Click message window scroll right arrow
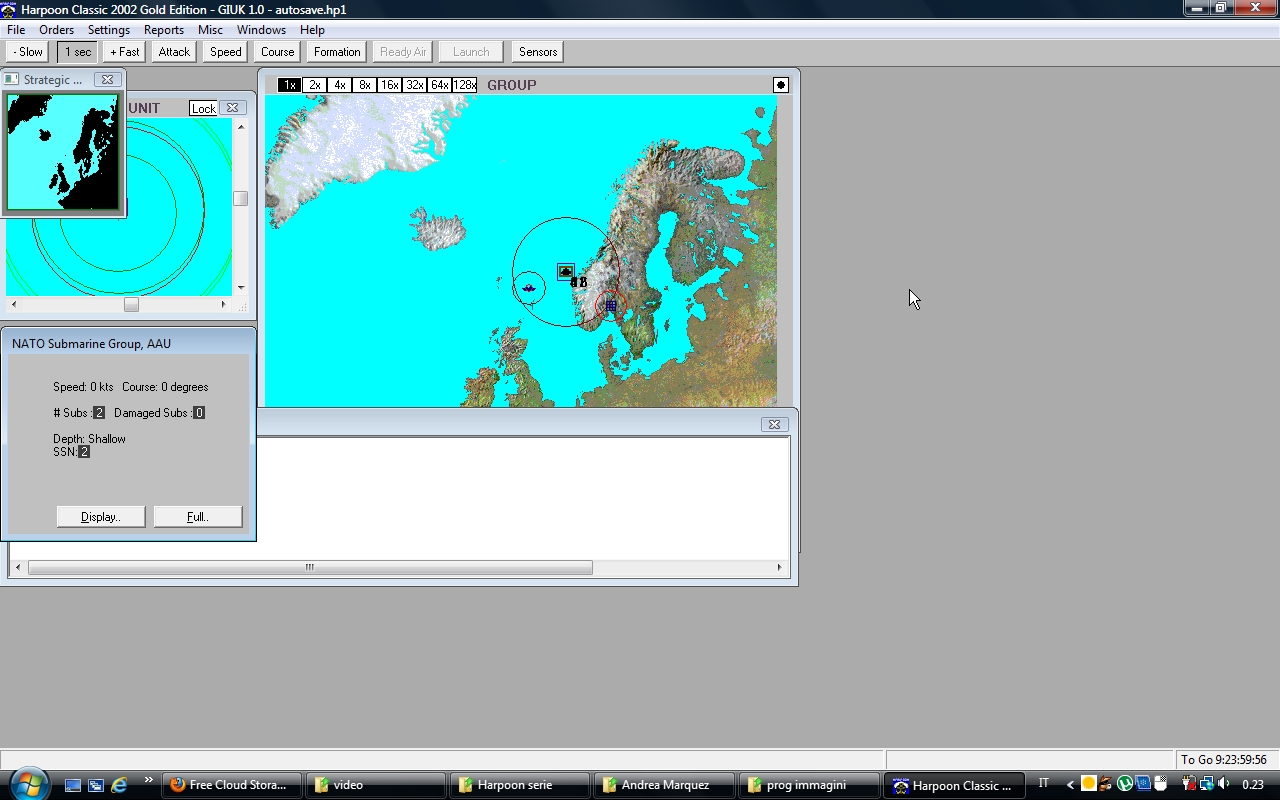Image resolution: width=1280 pixels, height=800 pixels. [x=779, y=567]
